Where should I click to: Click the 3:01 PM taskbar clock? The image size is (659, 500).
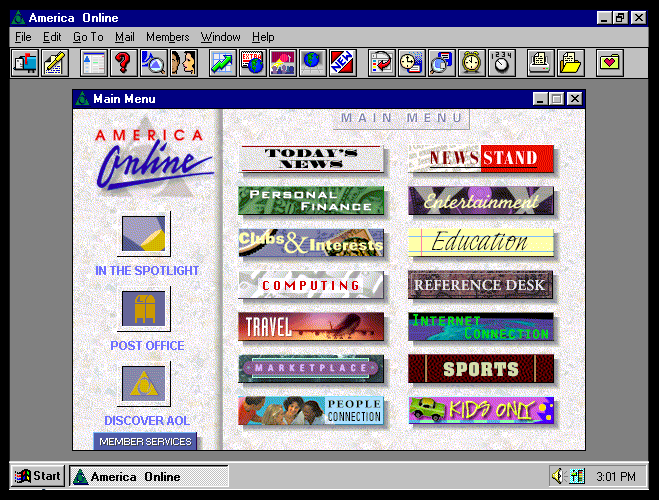pyautogui.click(x=616, y=476)
